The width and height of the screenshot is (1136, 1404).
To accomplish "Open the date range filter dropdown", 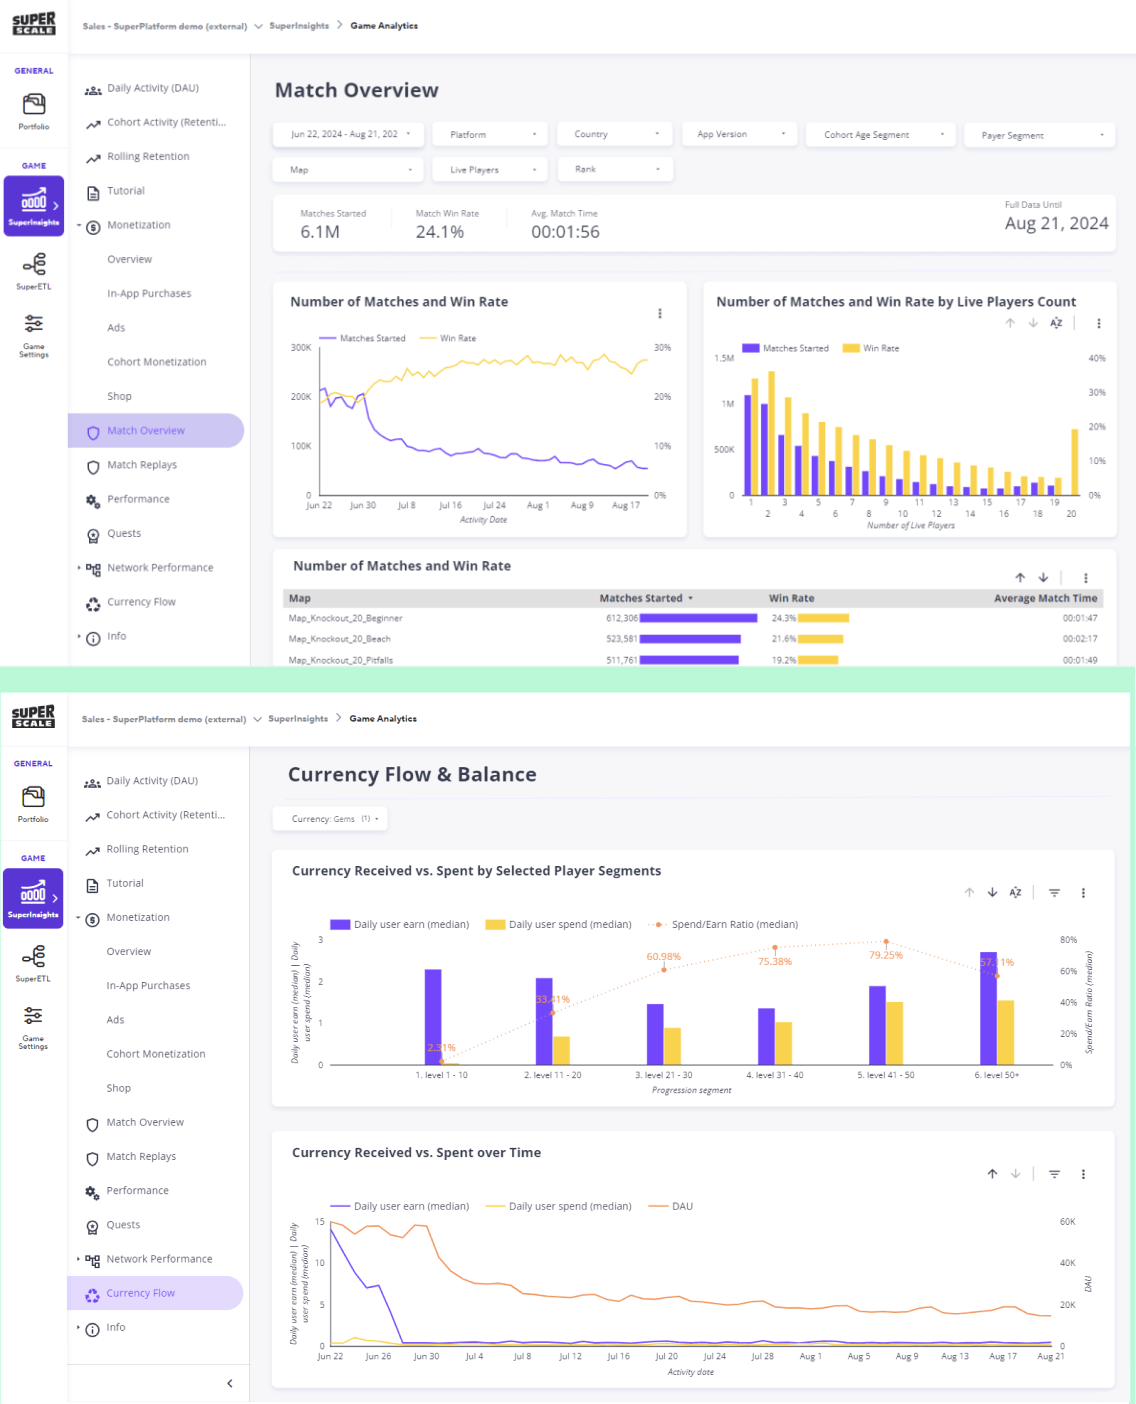I will click(x=349, y=134).
